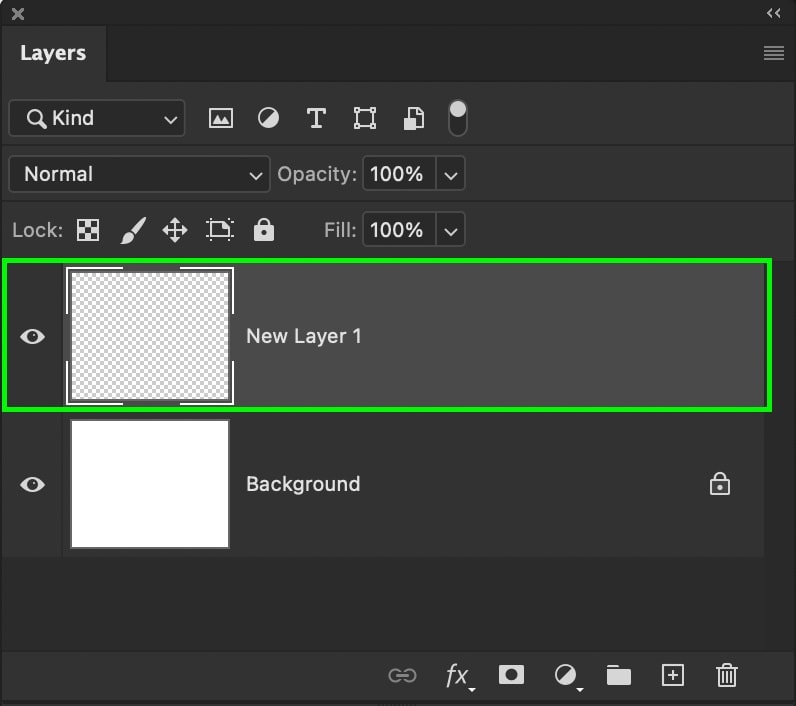Open the Normal blend mode dropdown
Image resolution: width=796 pixels, height=706 pixels.
pos(139,174)
